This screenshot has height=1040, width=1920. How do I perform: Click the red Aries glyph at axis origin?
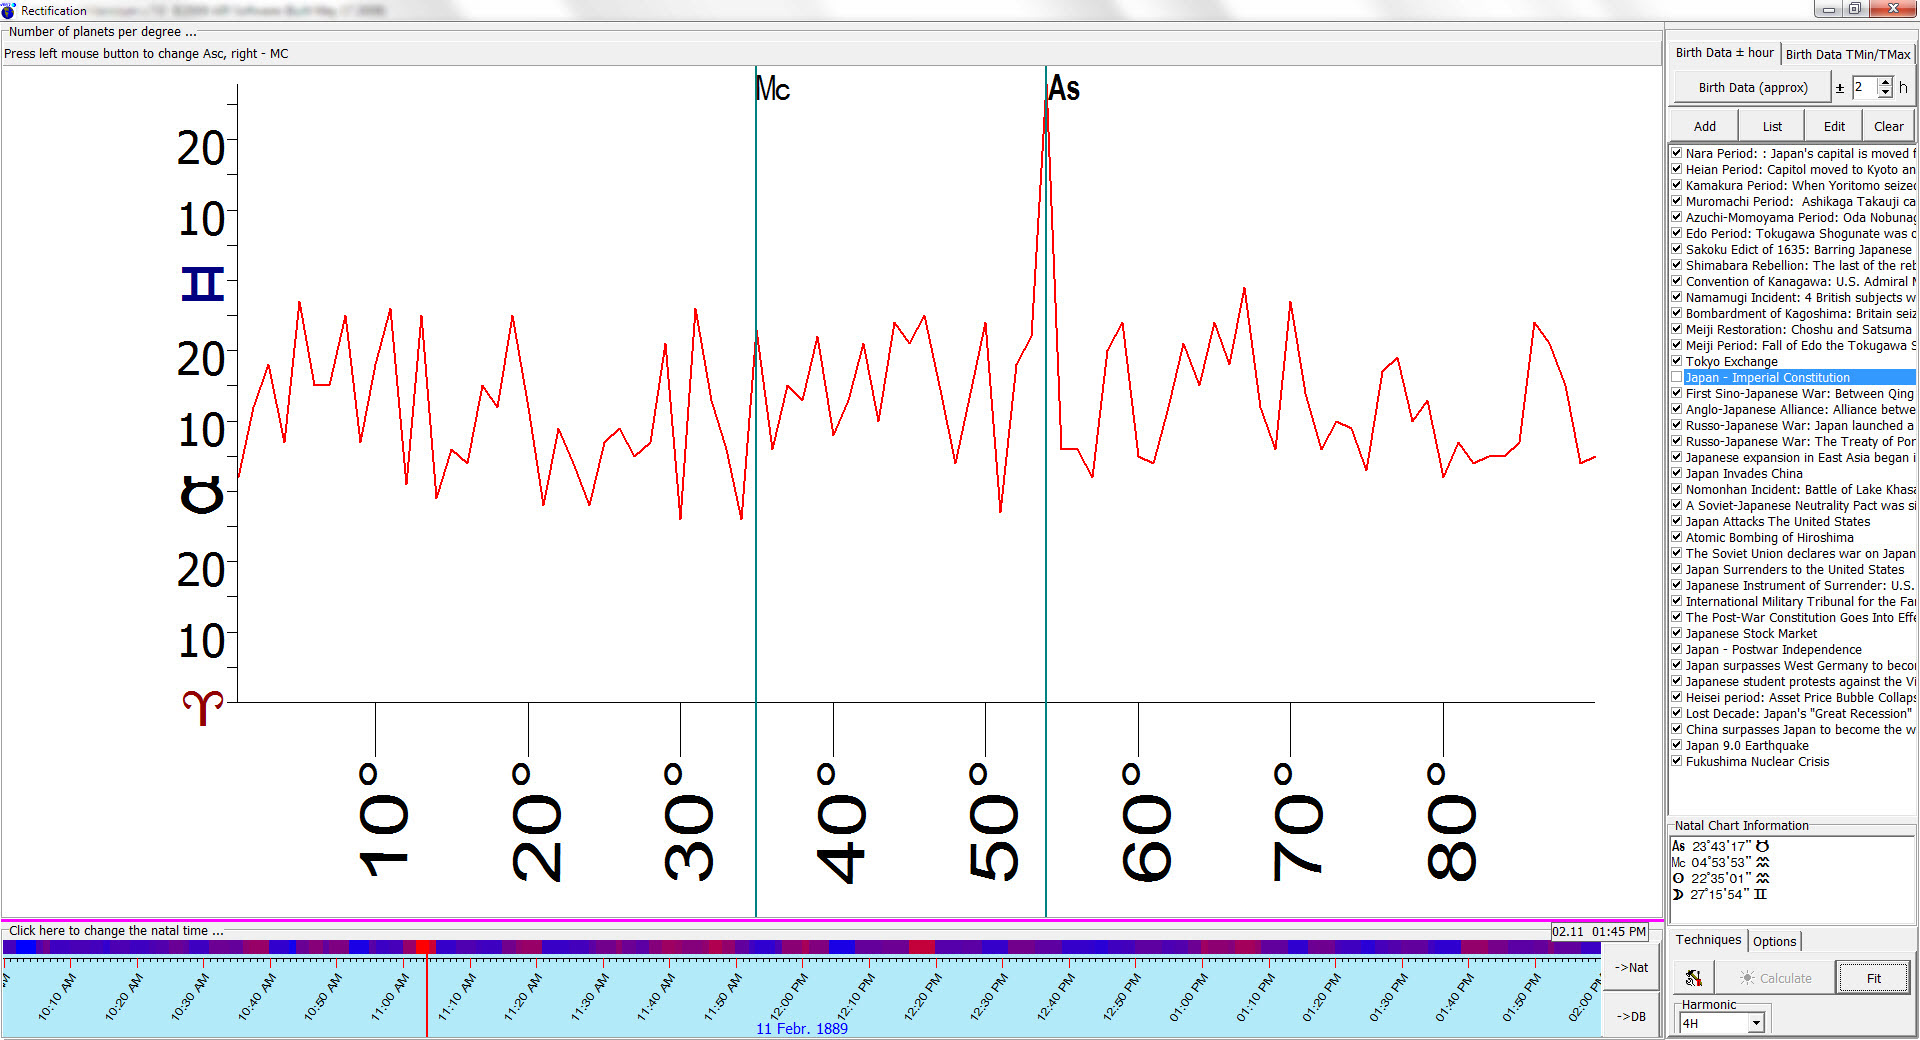tap(202, 707)
